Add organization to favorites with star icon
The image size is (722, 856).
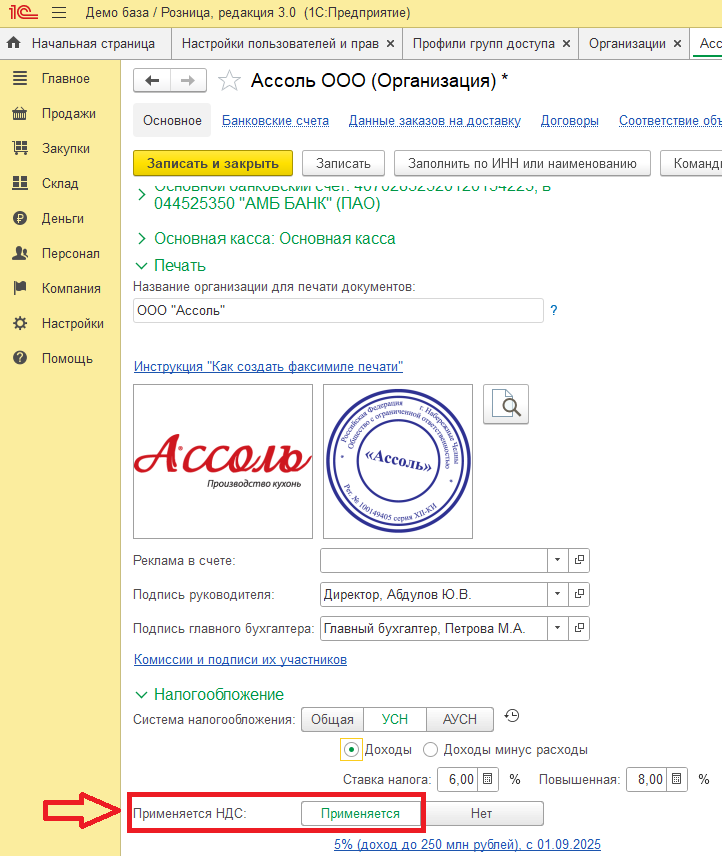click(229, 81)
